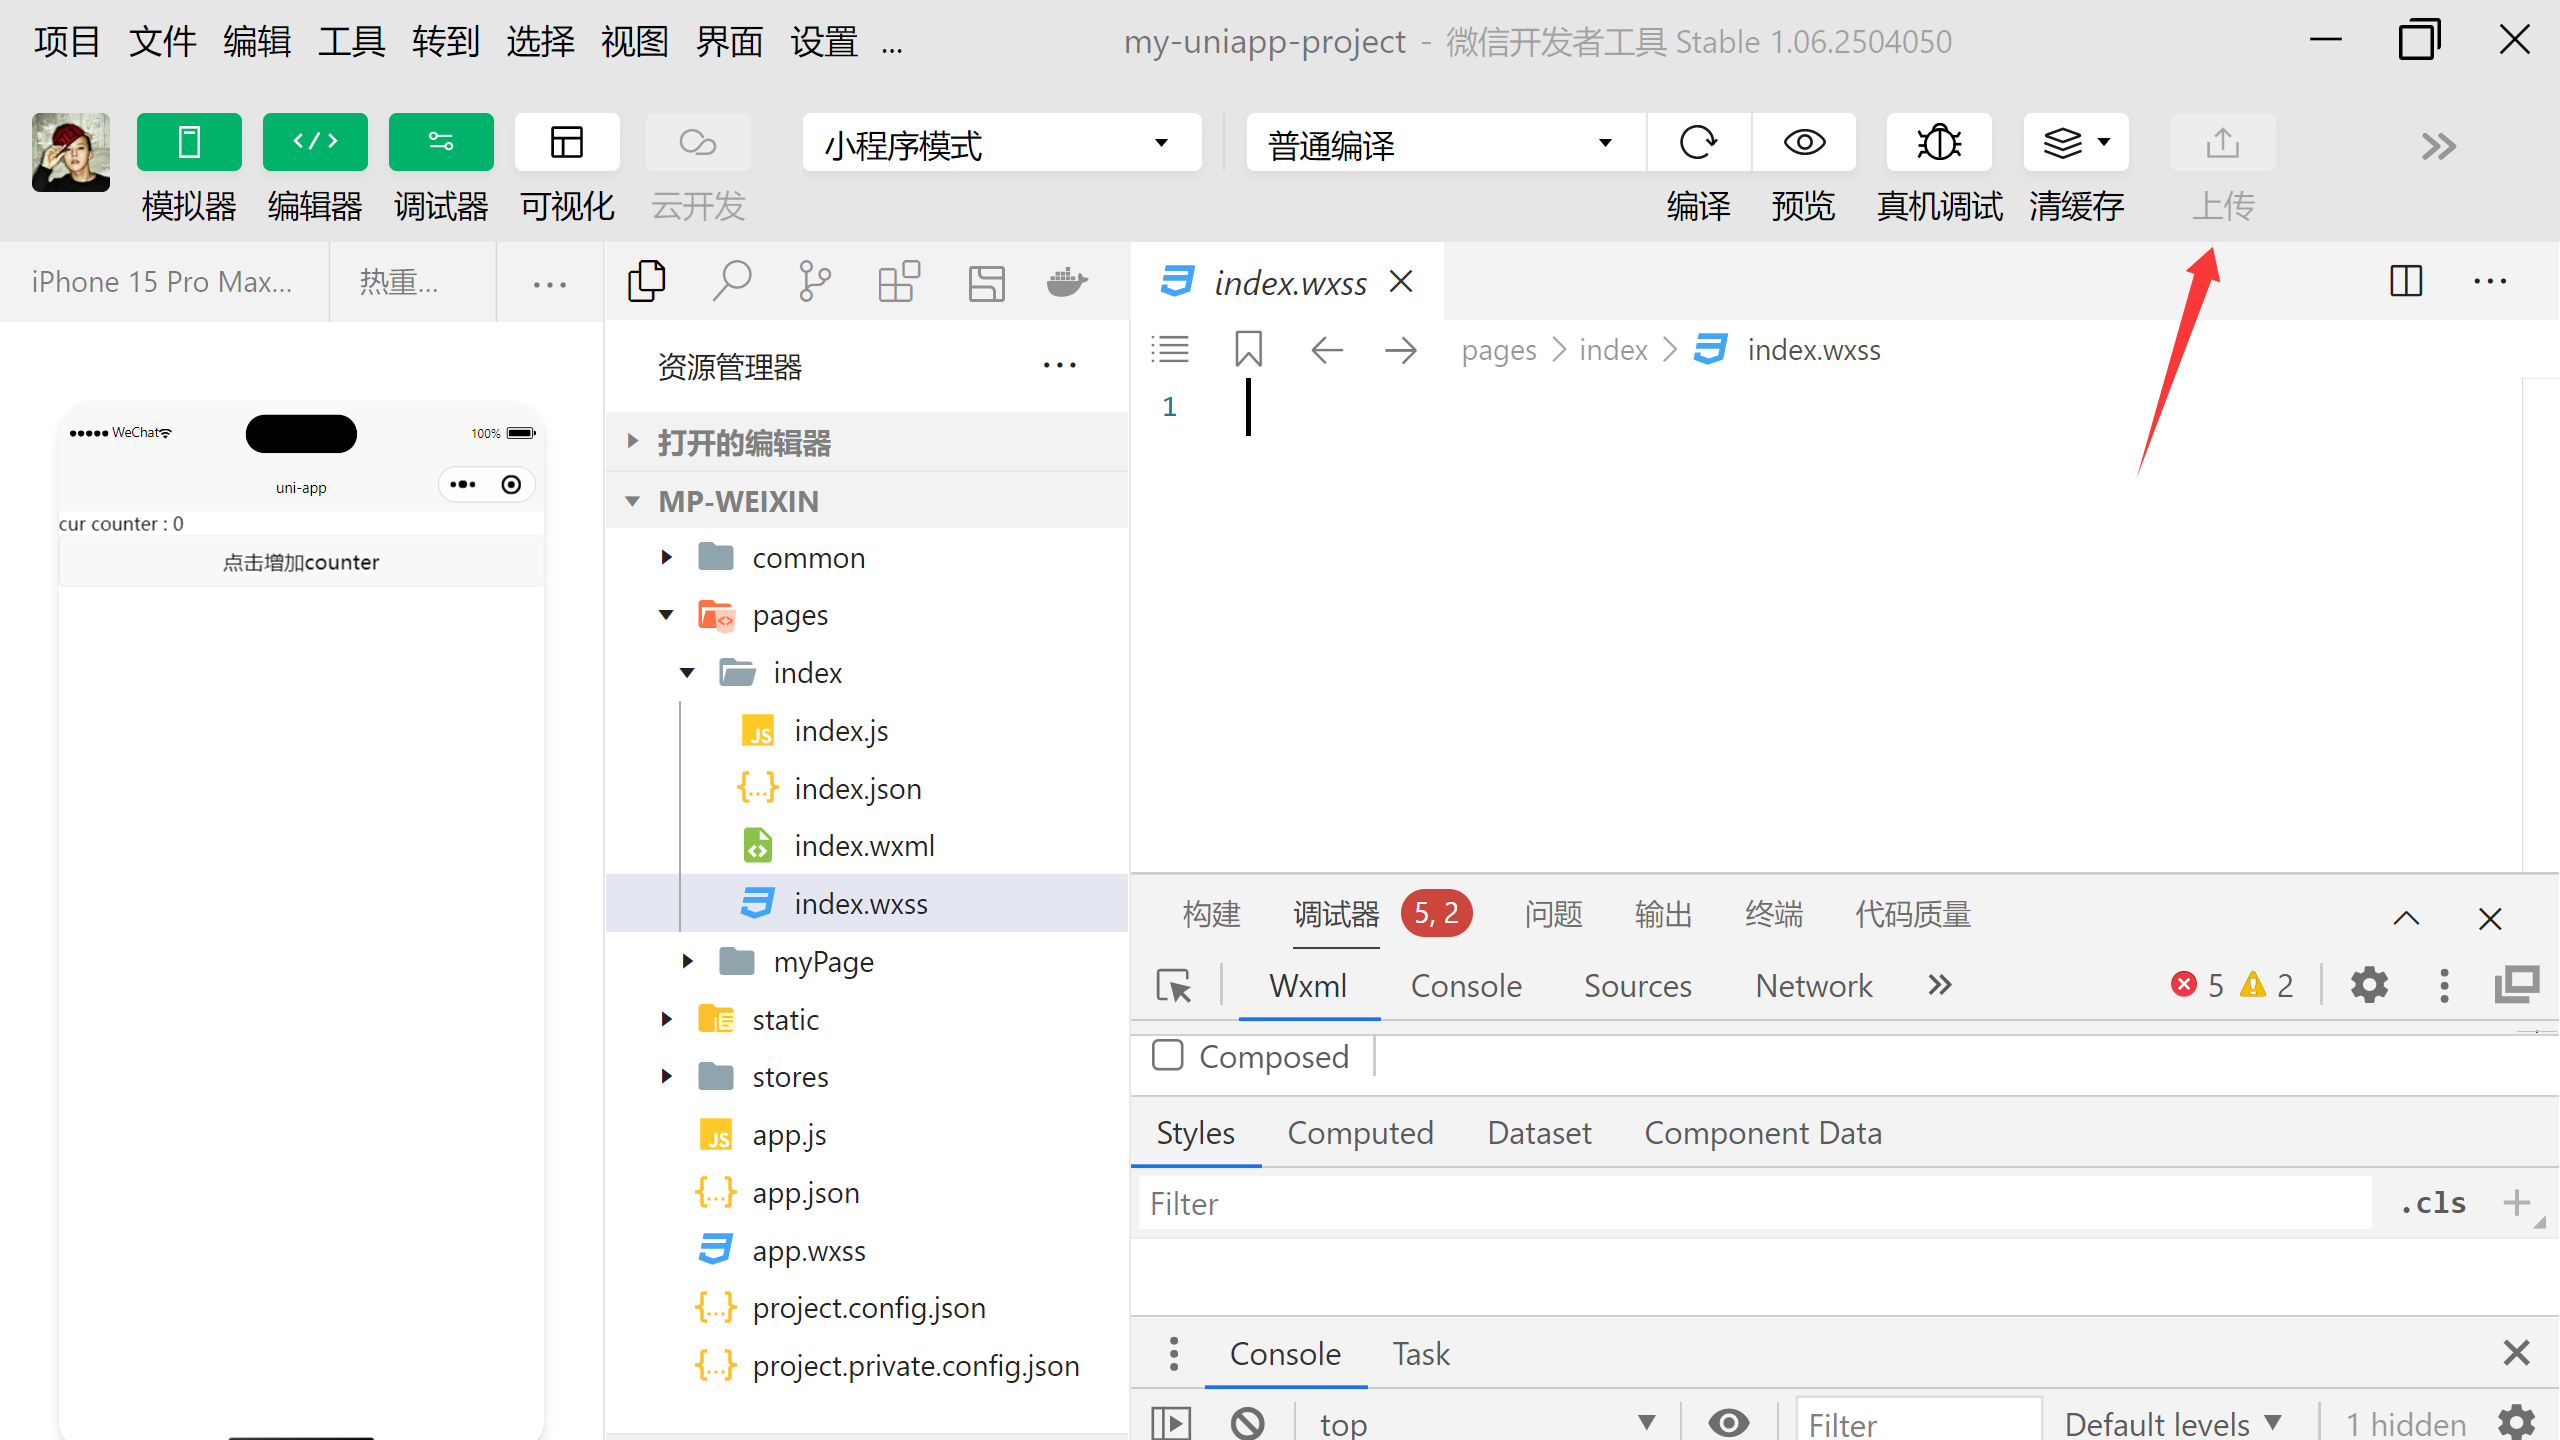The width and height of the screenshot is (2560, 1440).
Task: Switch to the Console devtools tab
Action: pyautogui.click(x=1466, y=986)
